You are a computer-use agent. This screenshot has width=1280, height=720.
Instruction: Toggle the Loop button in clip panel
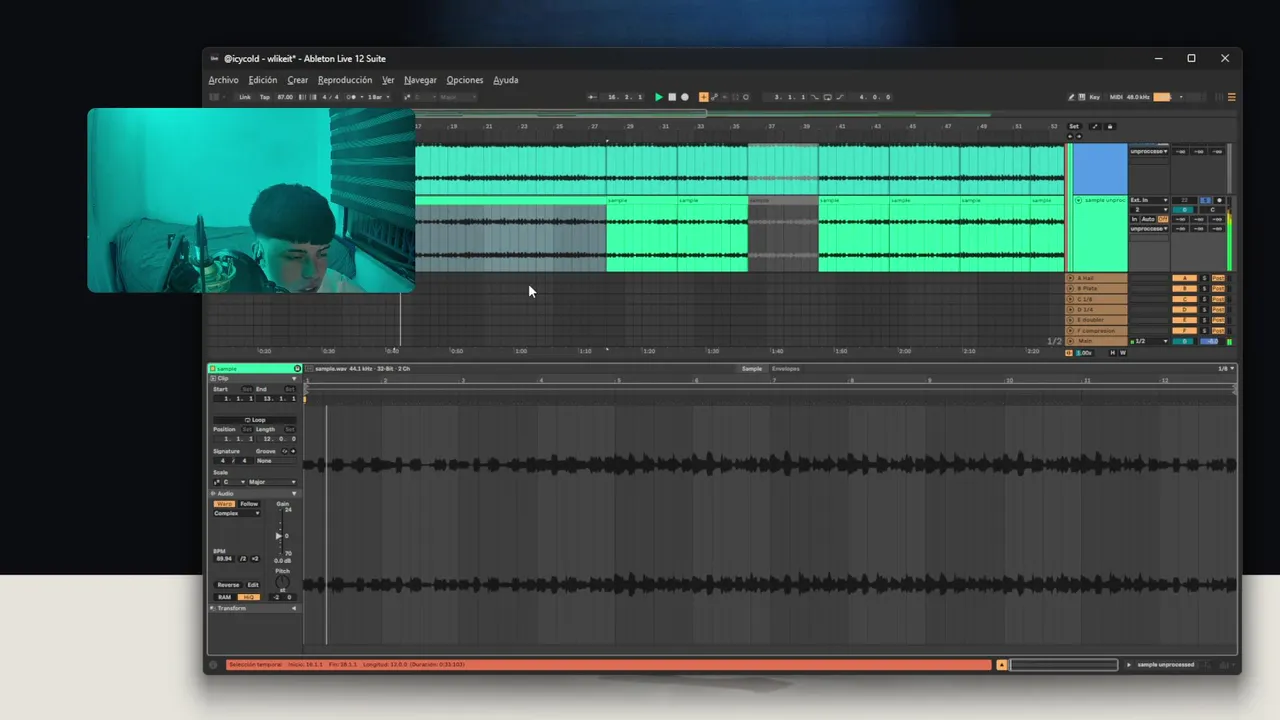point(255,420)
